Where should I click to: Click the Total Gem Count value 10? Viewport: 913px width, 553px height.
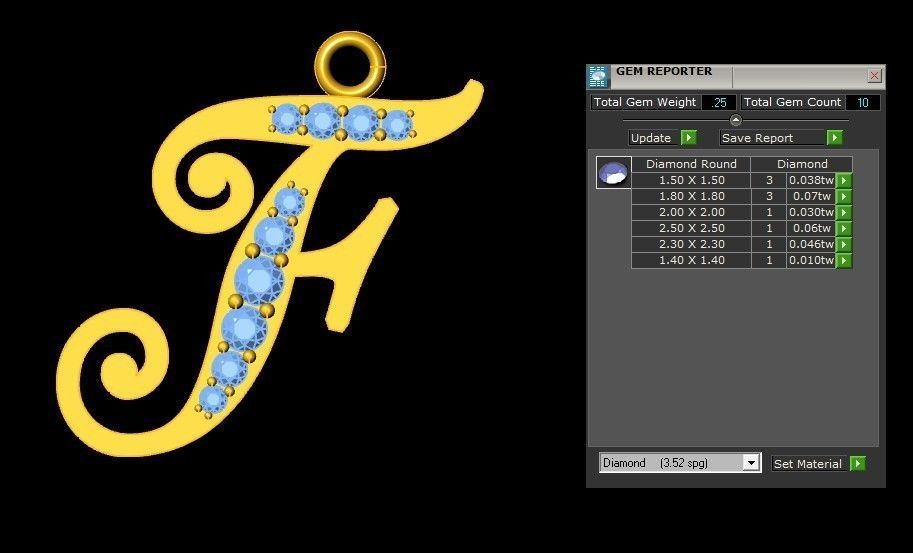(862, 102)
